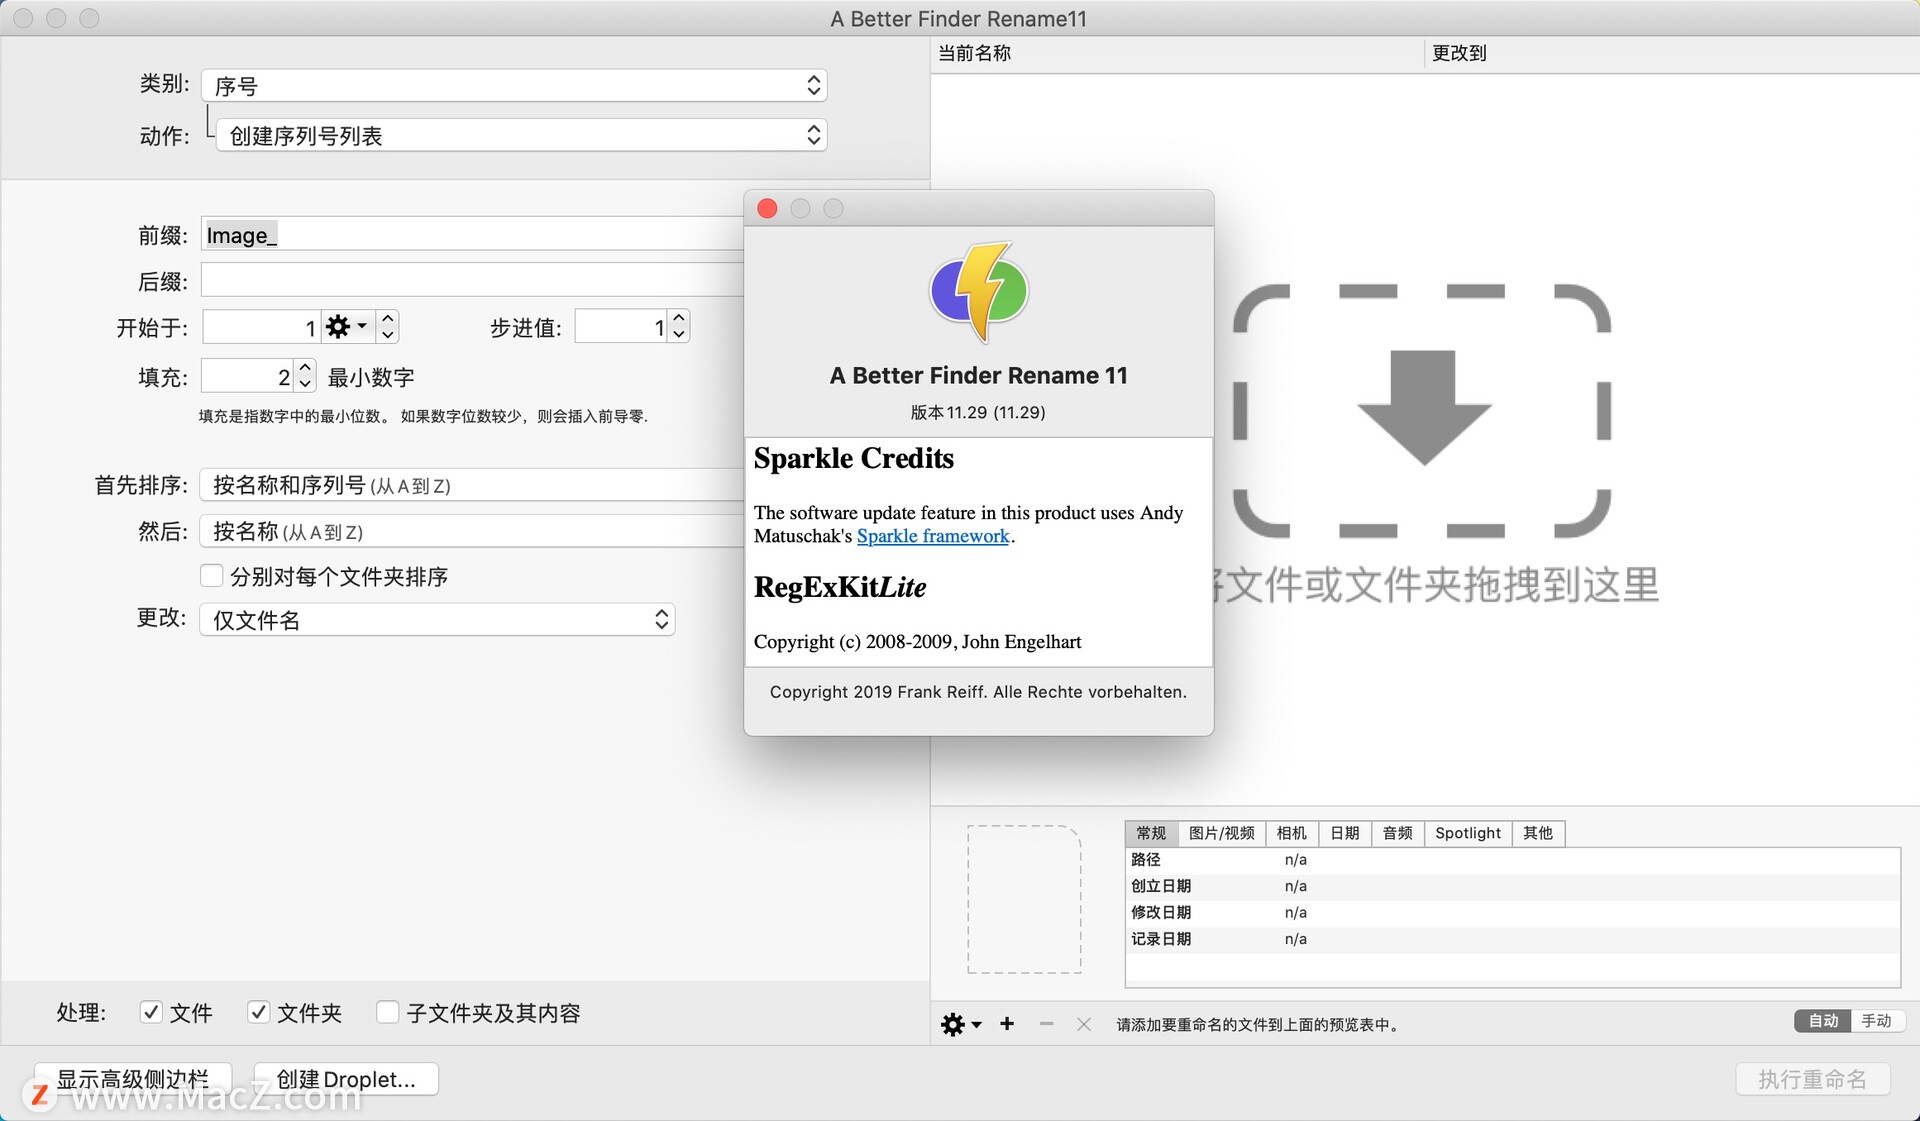Image resolution: width=1920 pixels, height=1121 pixels.
Task: Switch rename mode to 手动
Action: tap(1878, 1021)
